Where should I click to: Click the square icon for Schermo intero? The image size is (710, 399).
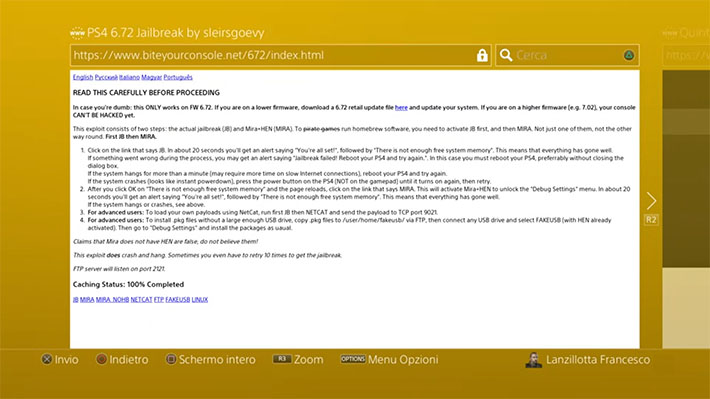pyautogui.click(x=171, y=360)
